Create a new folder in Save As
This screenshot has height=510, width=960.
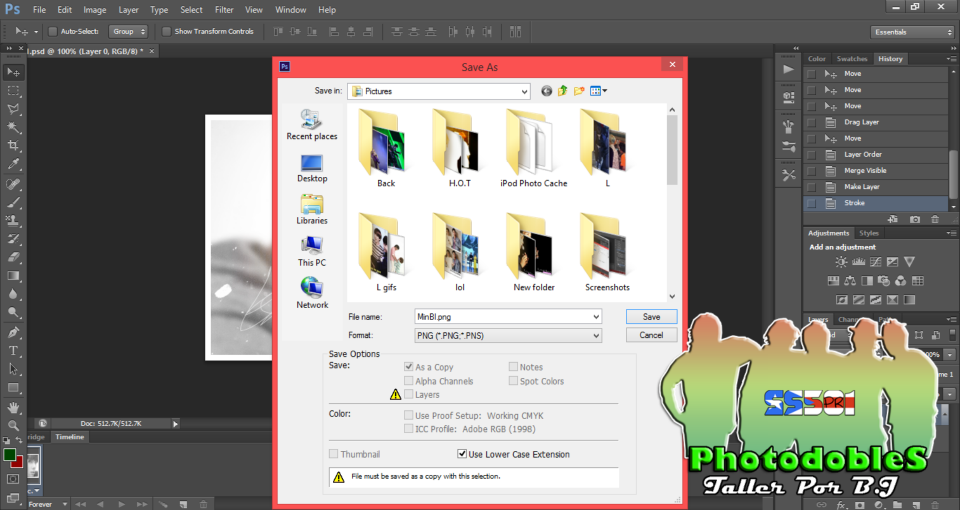click(x=579, y=91)
